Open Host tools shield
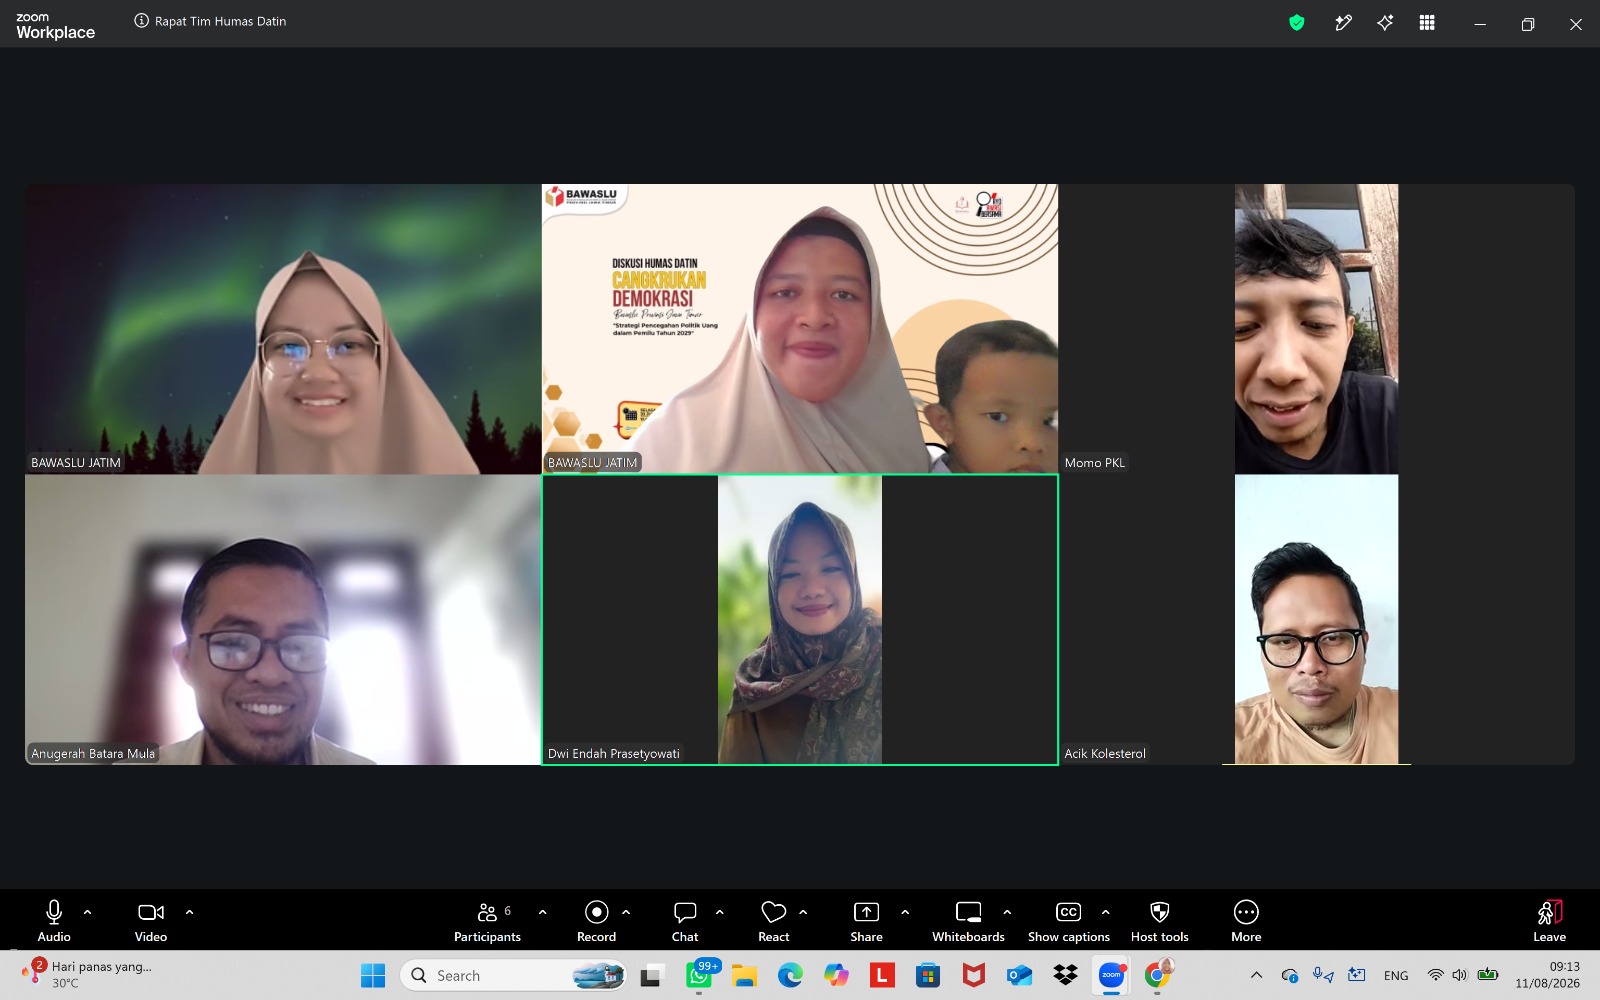This screenshot has height=1000, width=1600. [x=1160, y=920]
